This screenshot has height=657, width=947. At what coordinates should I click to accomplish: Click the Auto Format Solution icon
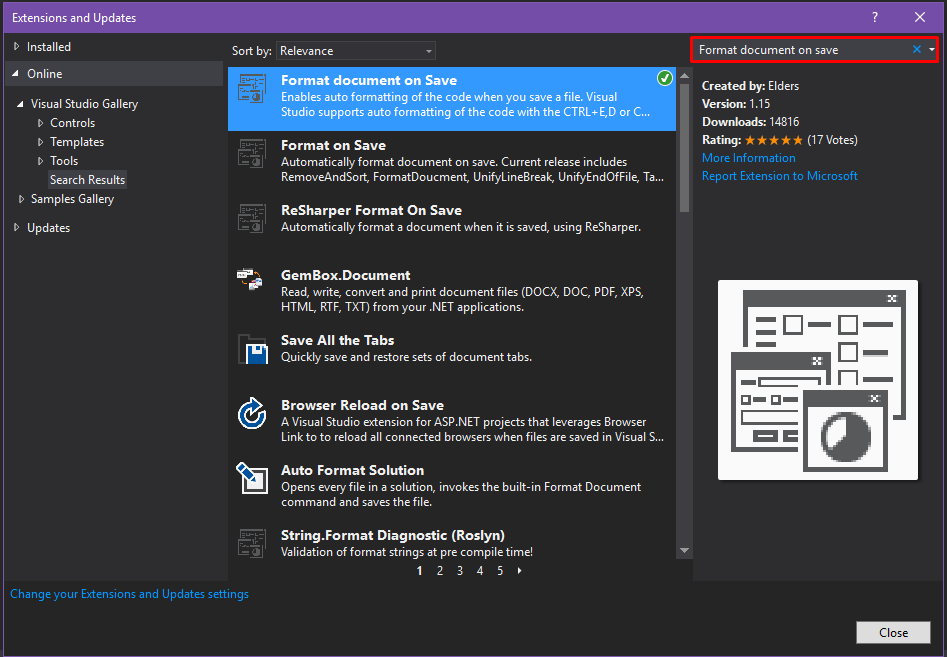pyautogui.click(x=252, y=478)
